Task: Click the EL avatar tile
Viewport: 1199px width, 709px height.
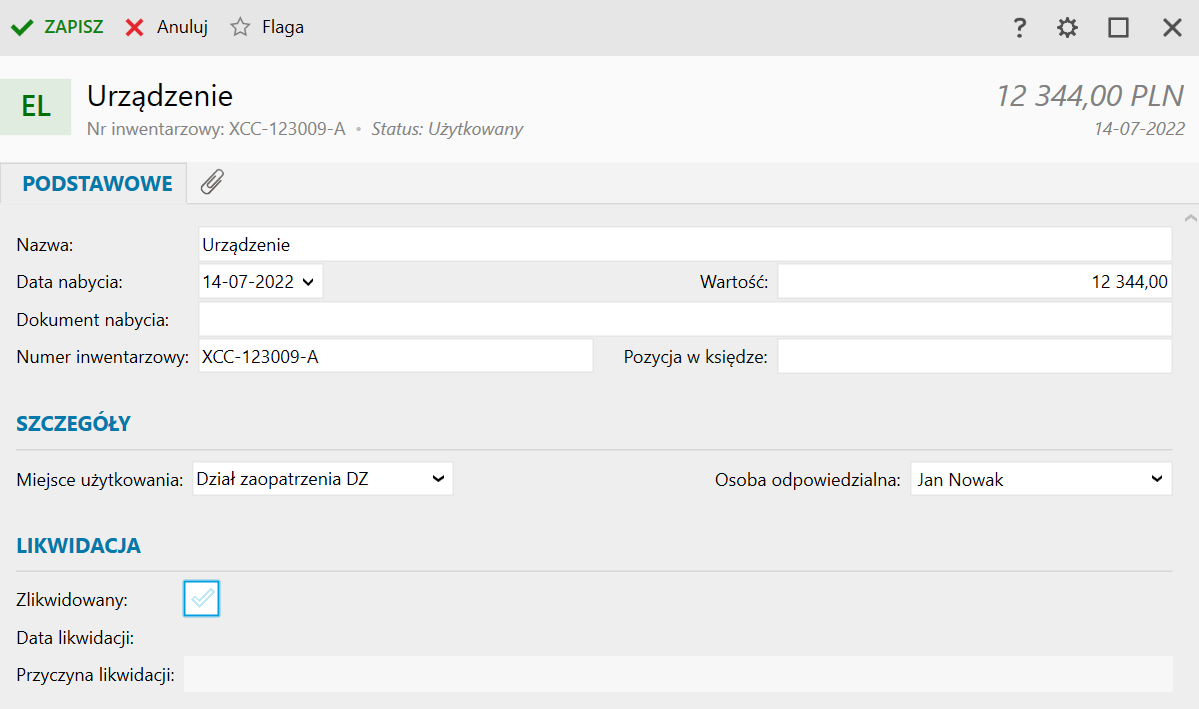Action: tap(36, 106)
